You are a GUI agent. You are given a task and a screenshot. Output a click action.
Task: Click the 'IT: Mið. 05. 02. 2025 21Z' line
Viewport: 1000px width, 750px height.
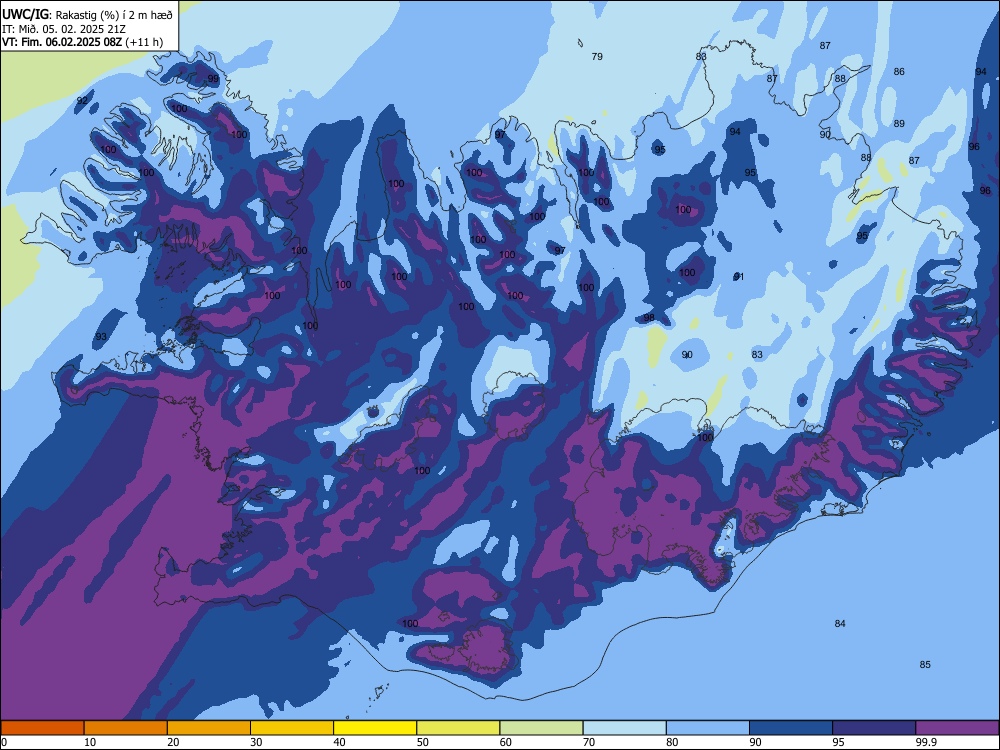pyautogui.click(x=64, y=29)
